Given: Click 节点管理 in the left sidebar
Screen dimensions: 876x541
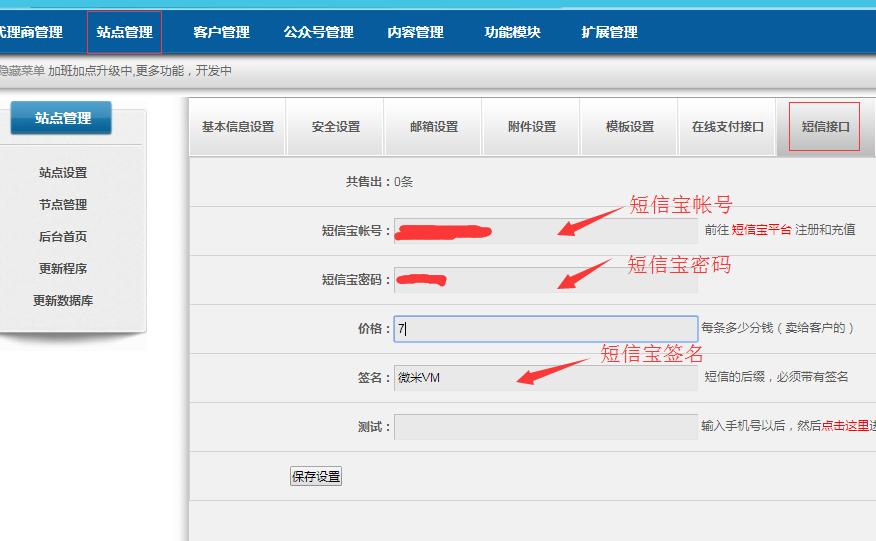Looking at the screenshot, I should (x=63, y=205).
